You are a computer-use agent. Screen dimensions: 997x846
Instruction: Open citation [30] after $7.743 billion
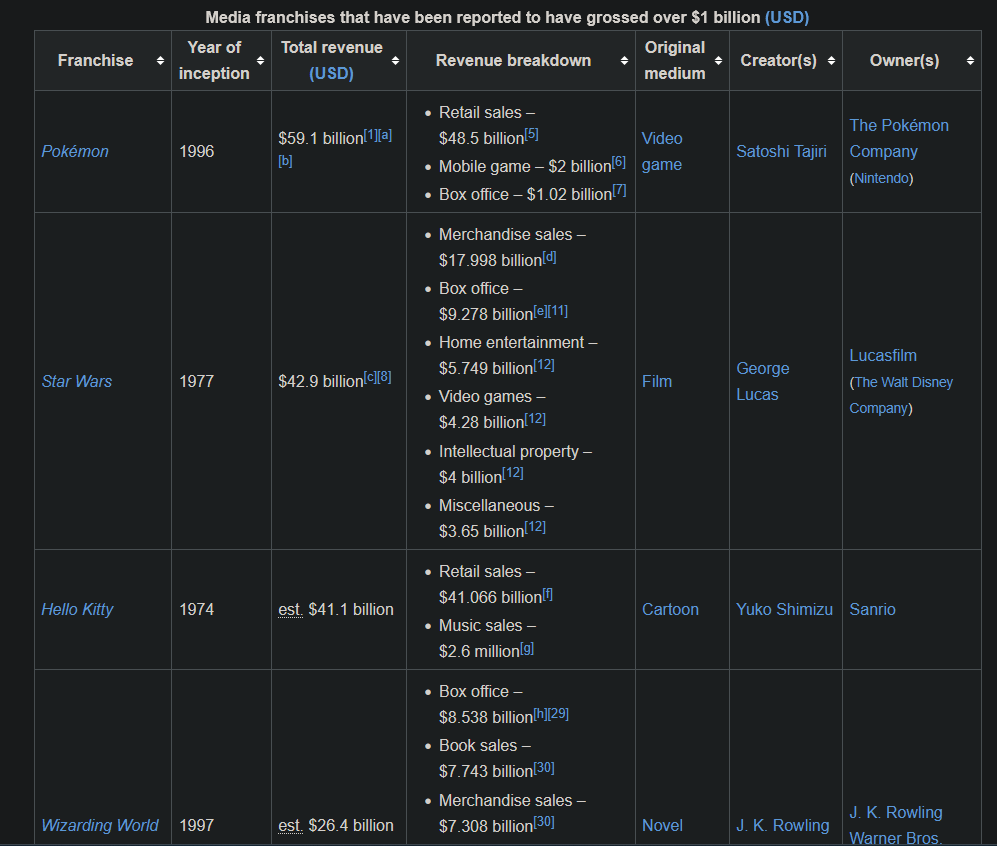tap(544, 768)
